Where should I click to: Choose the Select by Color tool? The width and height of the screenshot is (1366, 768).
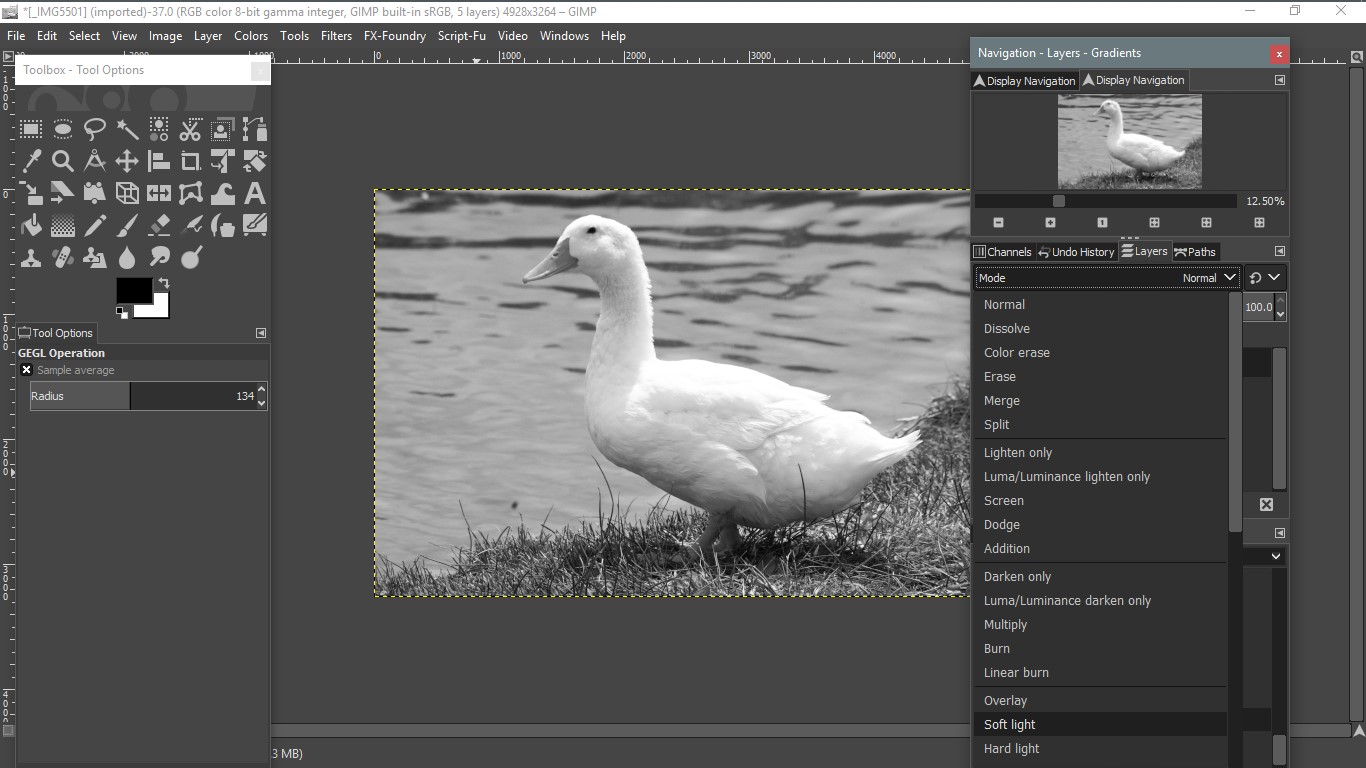coord(159,129)
